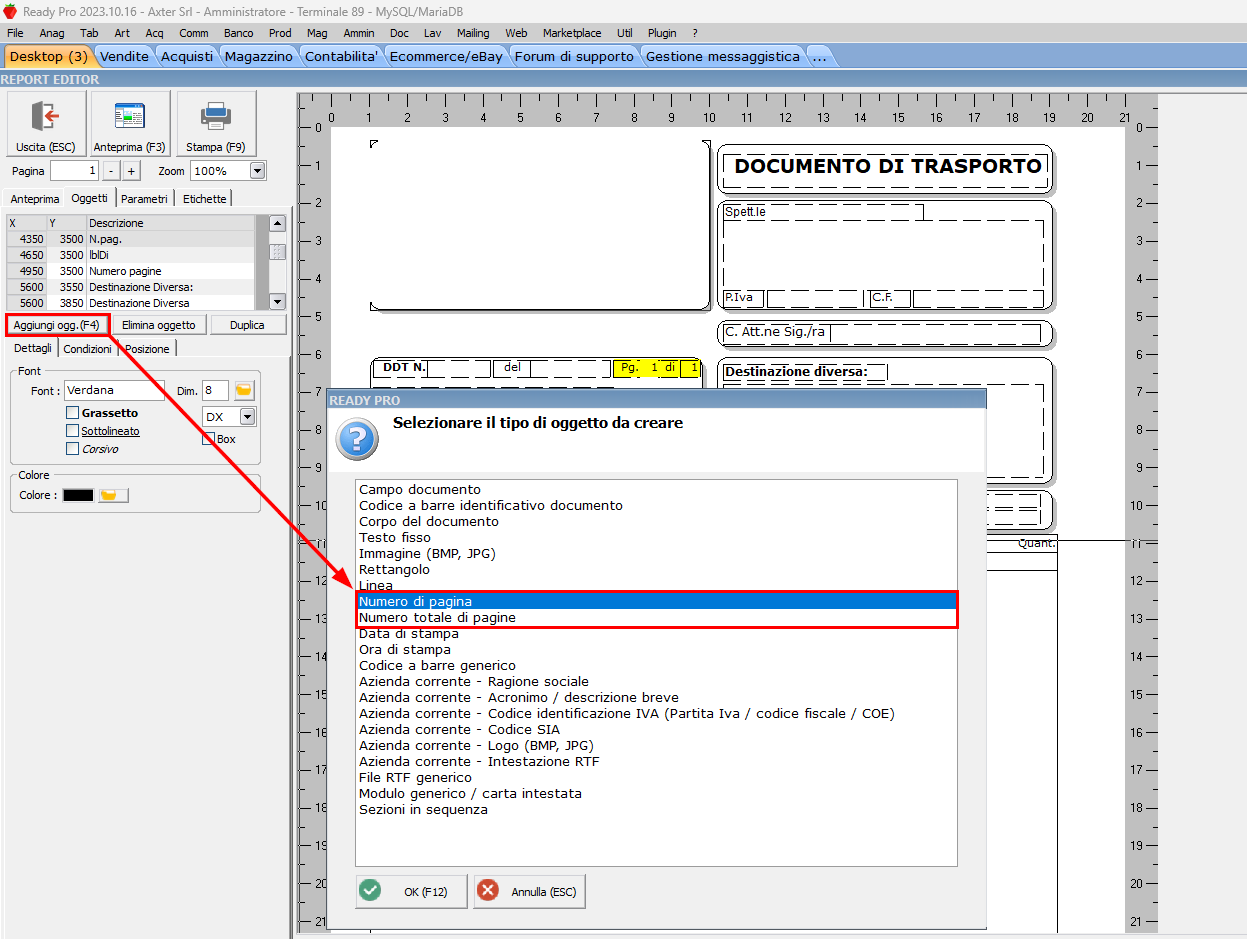Viewport: 1247px width, 939px height.
Task: Click the Aggiungi ogg.(F4) button
Action: click(56, 325)
